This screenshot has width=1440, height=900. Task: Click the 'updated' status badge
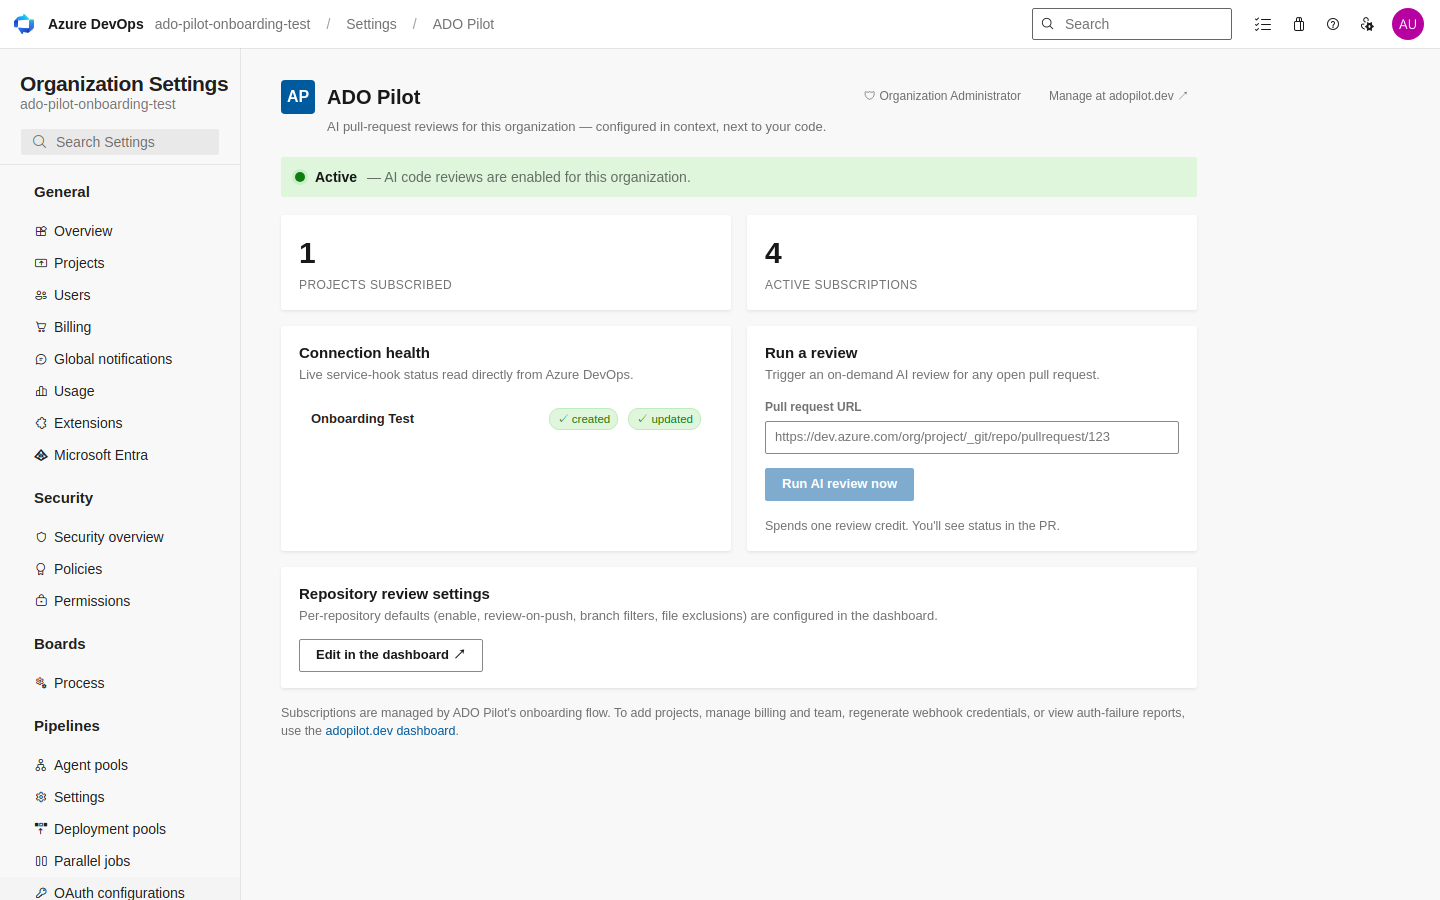pyautogui.click(x=664, y=419)
